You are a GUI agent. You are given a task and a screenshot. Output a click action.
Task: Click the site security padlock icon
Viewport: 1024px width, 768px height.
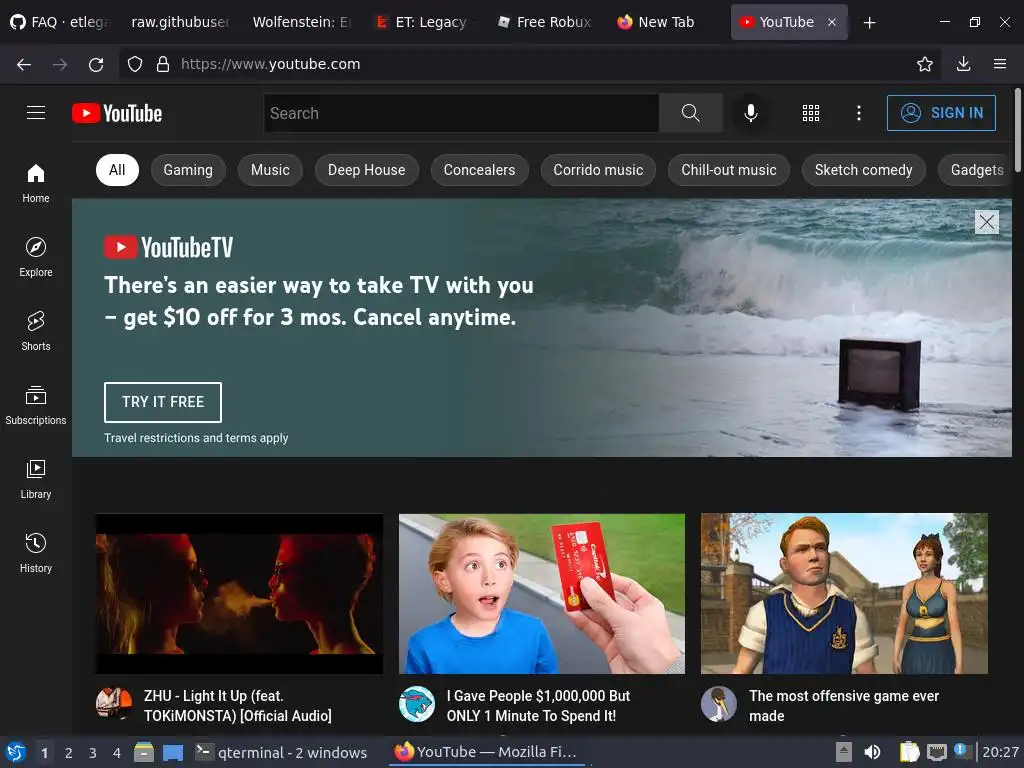(x=163, y=64)
